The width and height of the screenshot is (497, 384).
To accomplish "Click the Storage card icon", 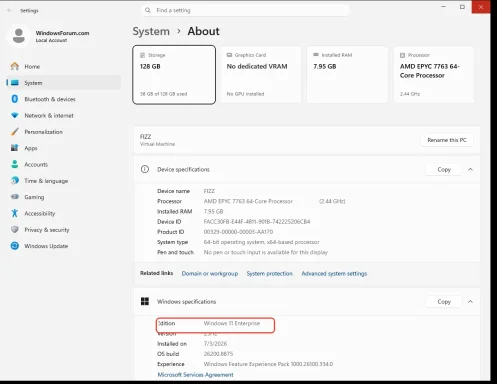I will point(143,55).
